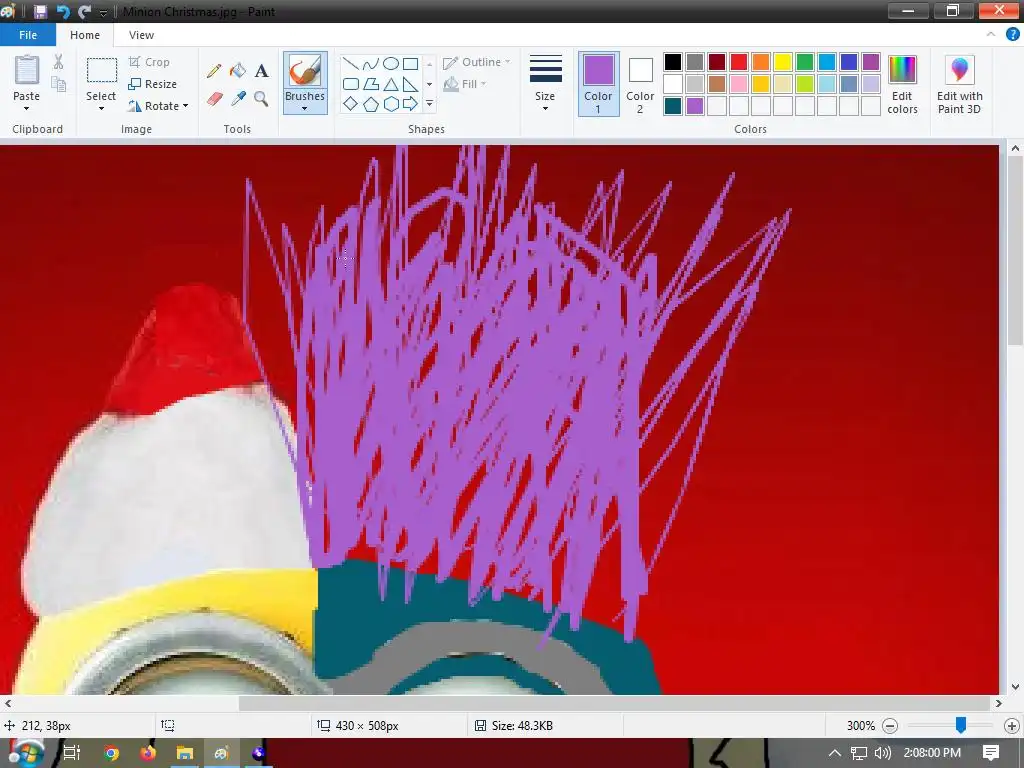Select the Color picker eyedropper tool
Screen dimensions: 1024x768
[x=238, y=99]
